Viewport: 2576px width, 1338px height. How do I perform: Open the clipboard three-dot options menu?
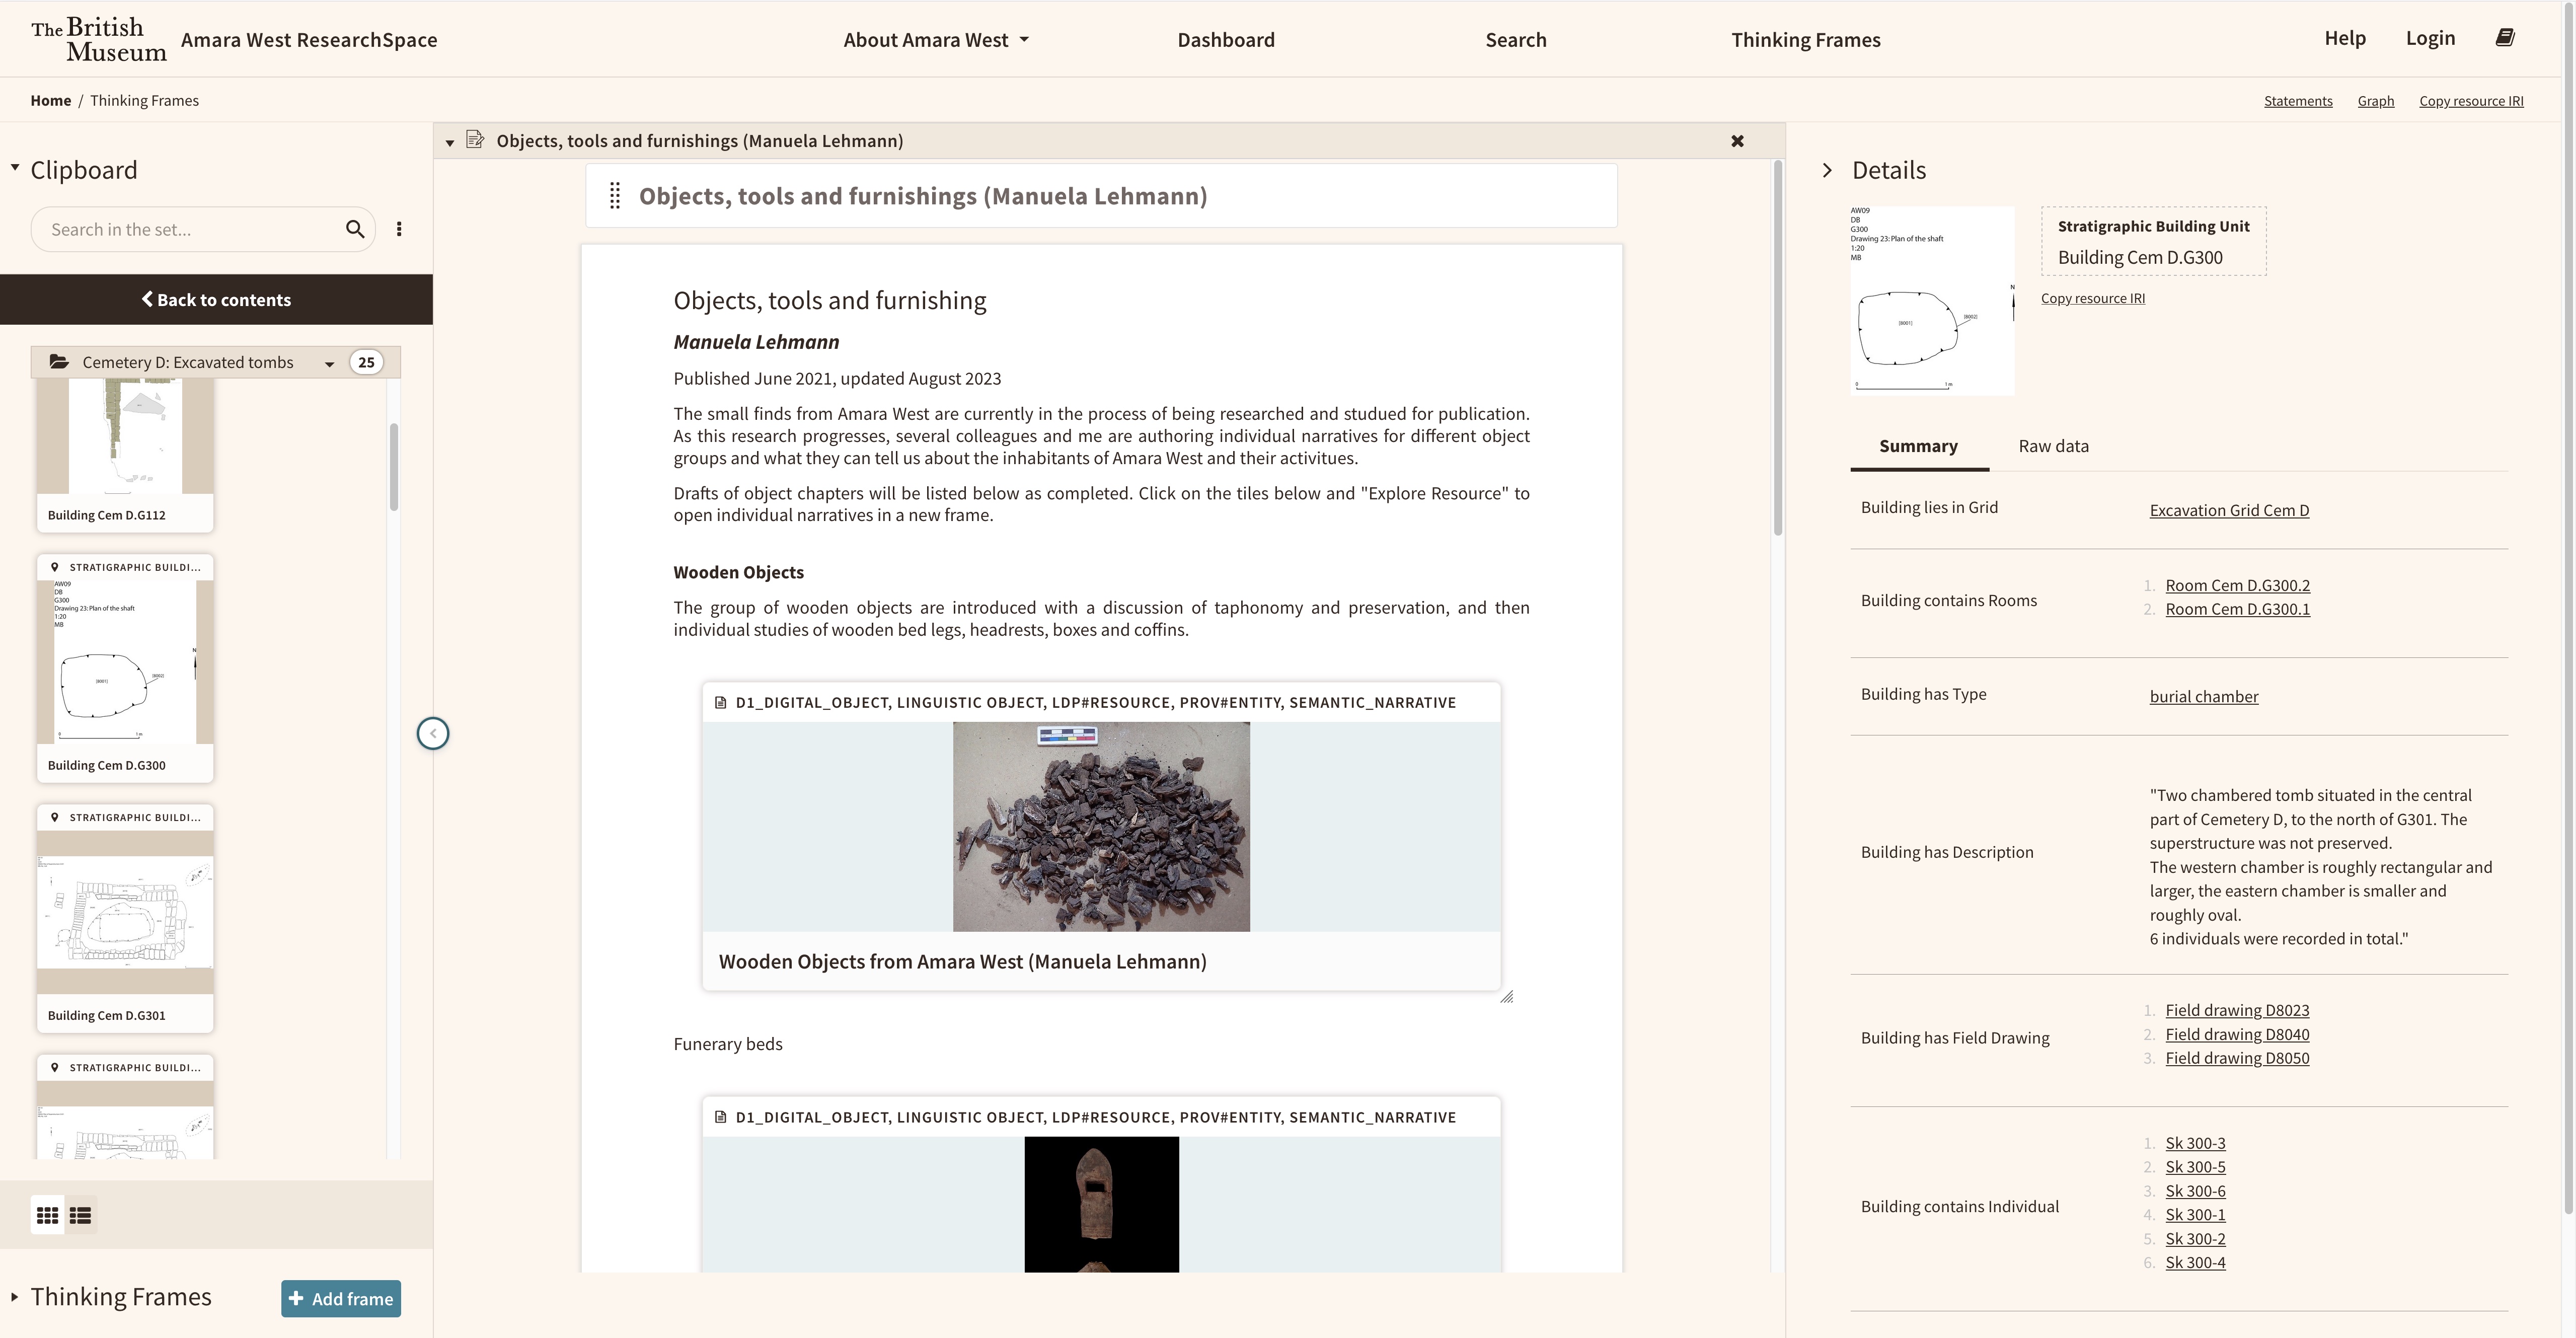point(399,229)
